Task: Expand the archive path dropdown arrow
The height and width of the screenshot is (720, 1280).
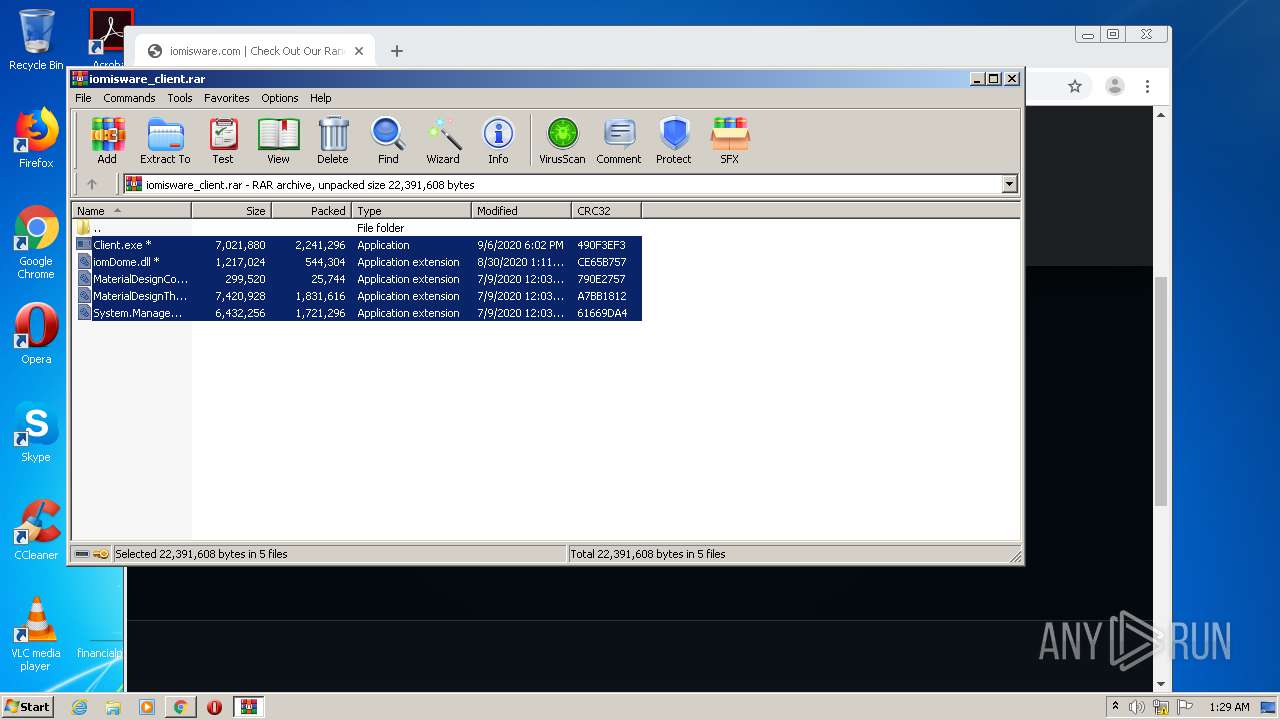Action: [x=1009, y=184]
